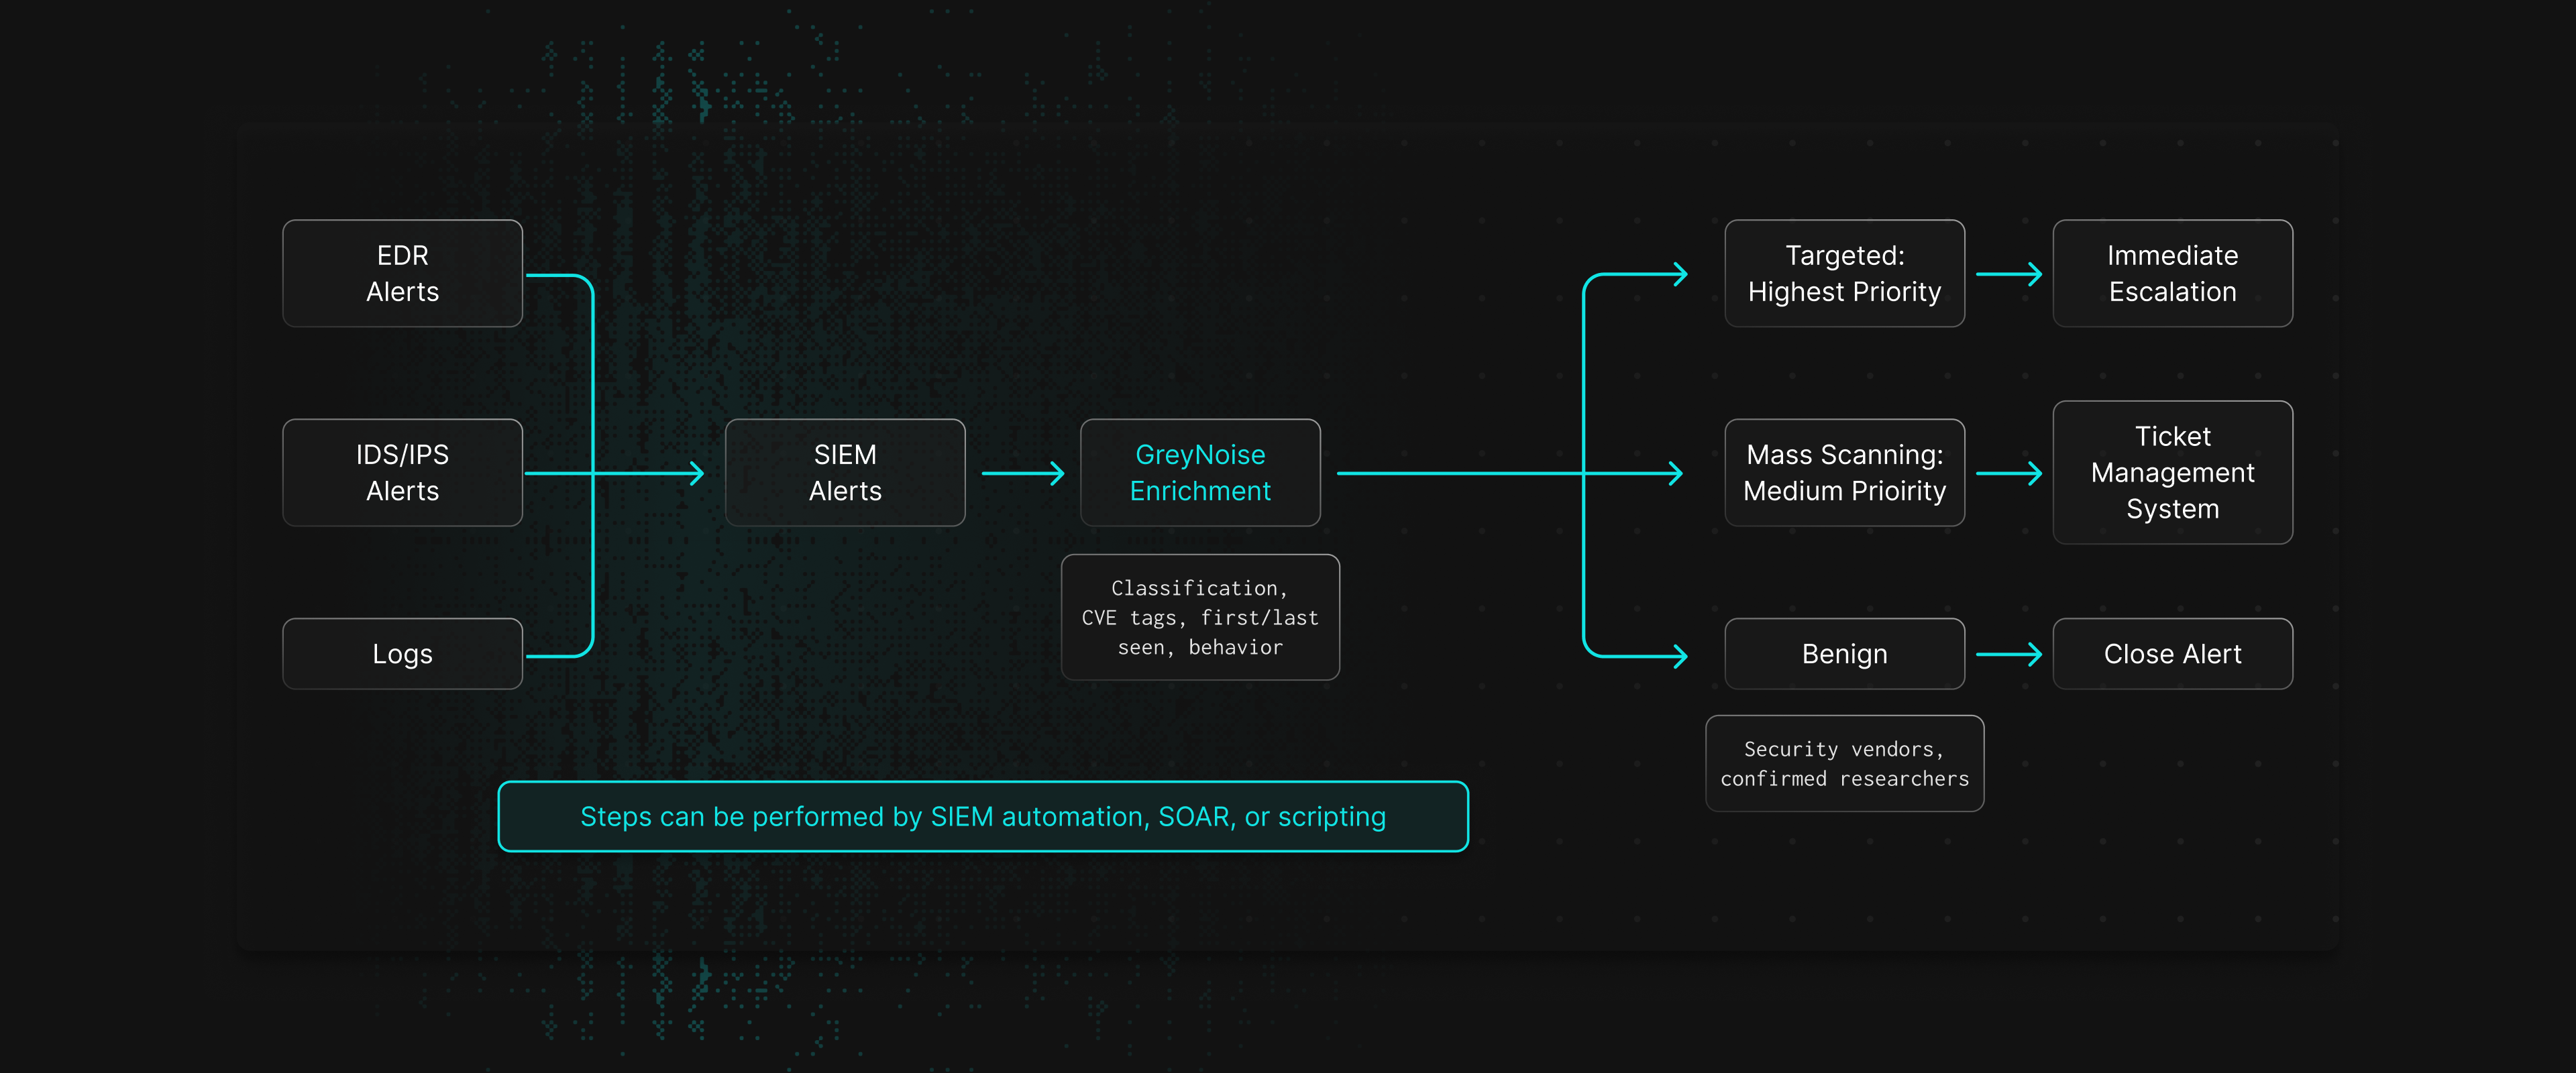Click the Classification, CVE tags note box
Image resolution: width=2576 pixels, height=1073 pixels.
pos(1199,617)
